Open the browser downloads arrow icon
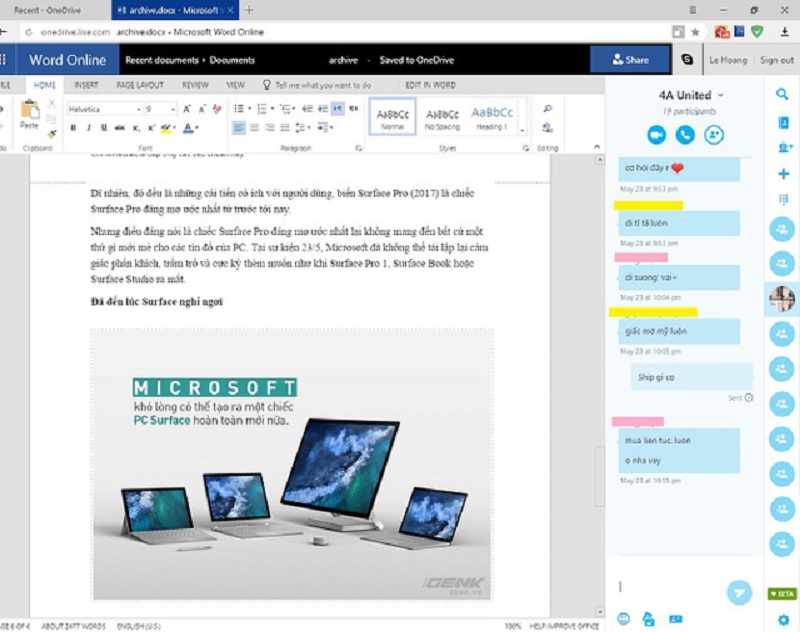 click(x=784, y=32)
